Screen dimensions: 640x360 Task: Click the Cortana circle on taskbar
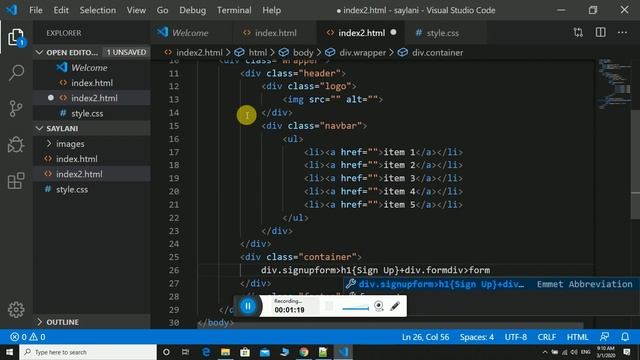click(x=166, y=352)
